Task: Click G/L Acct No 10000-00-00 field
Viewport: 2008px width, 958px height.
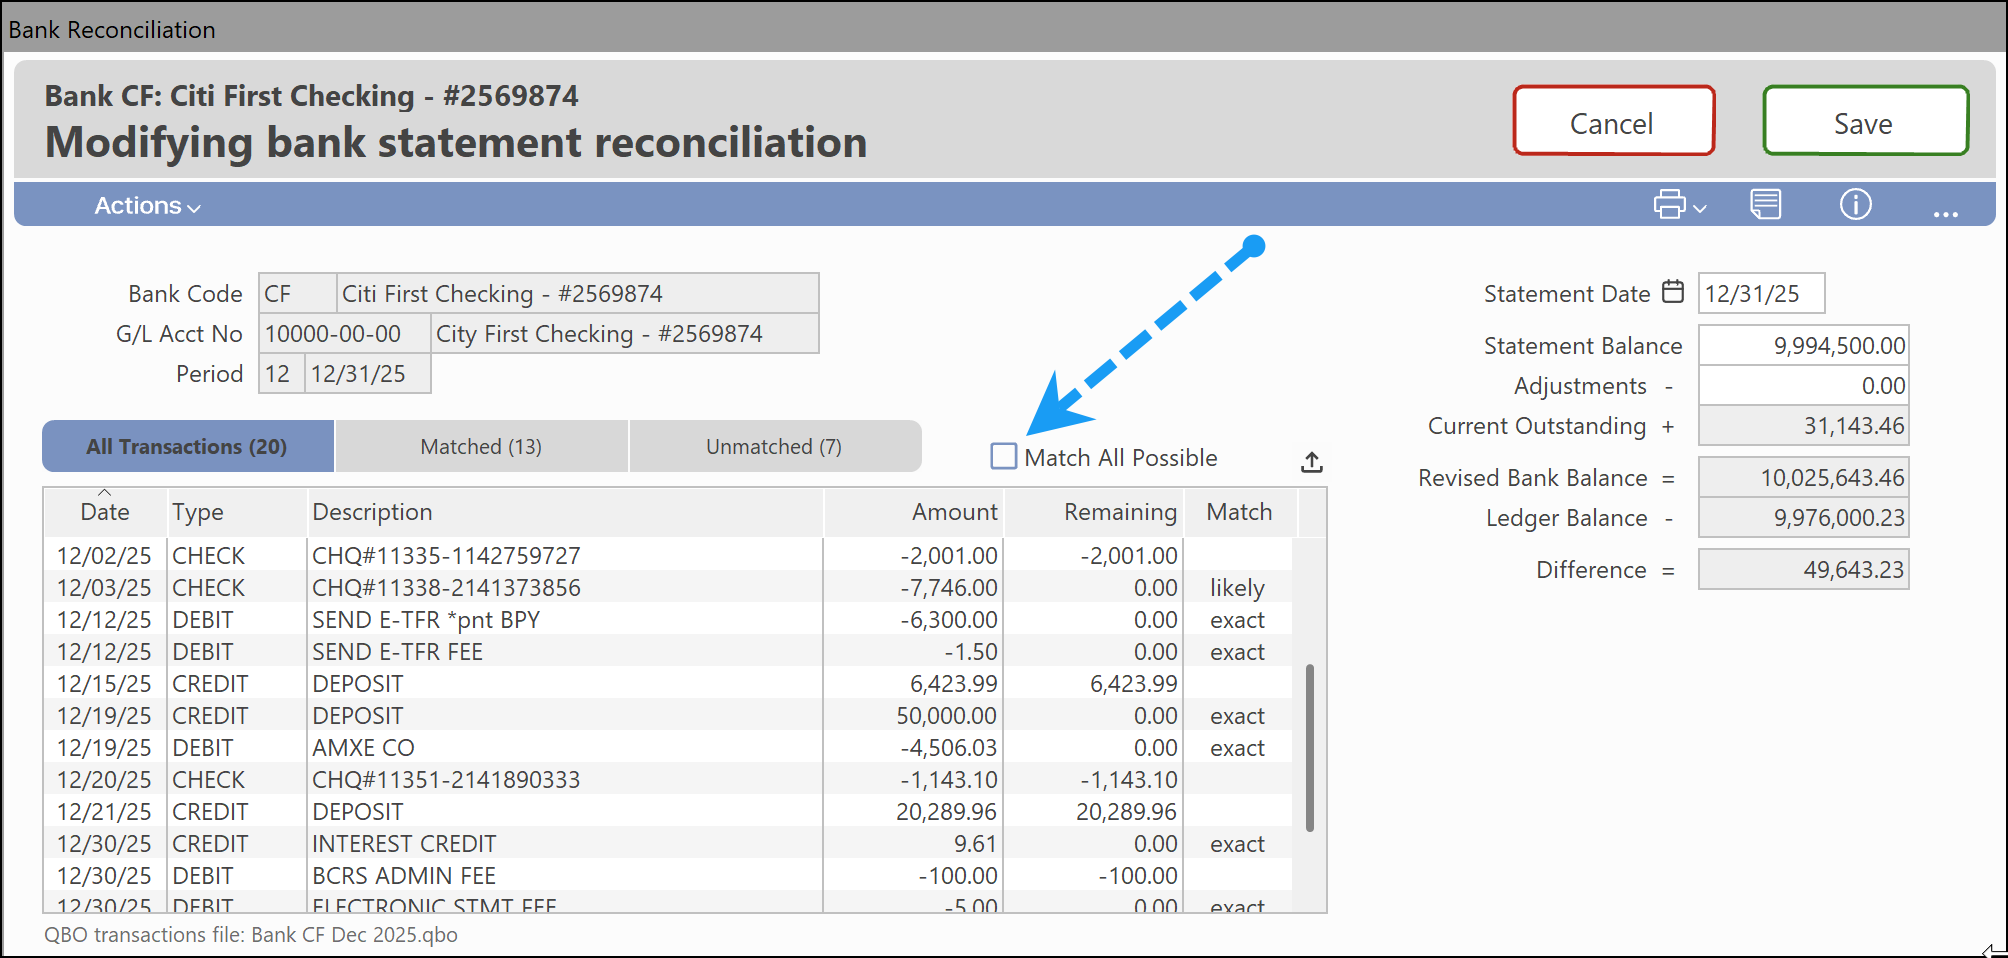Action: point(345,333)
